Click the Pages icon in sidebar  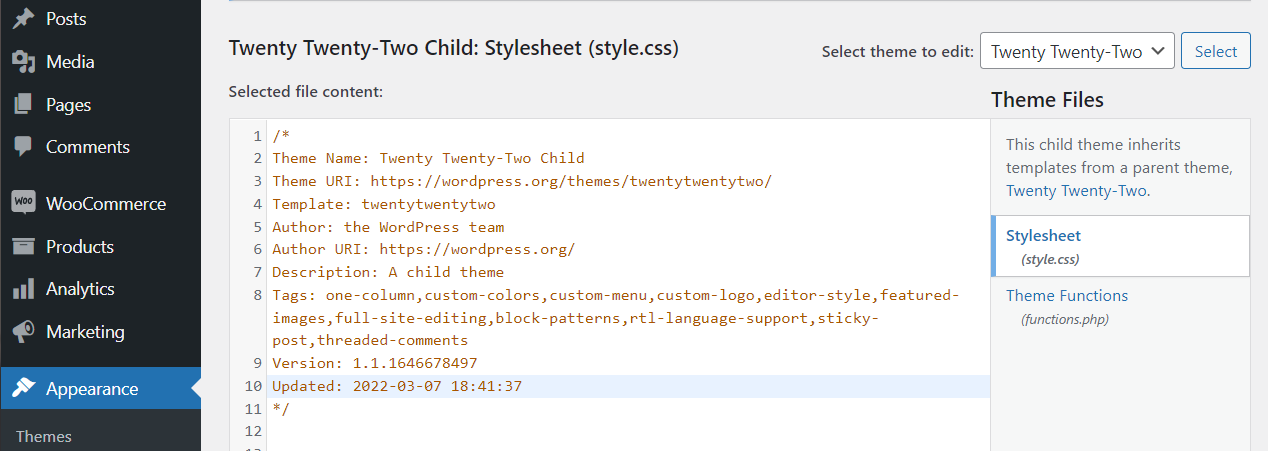pyautogui.click(x=24, y=105)
